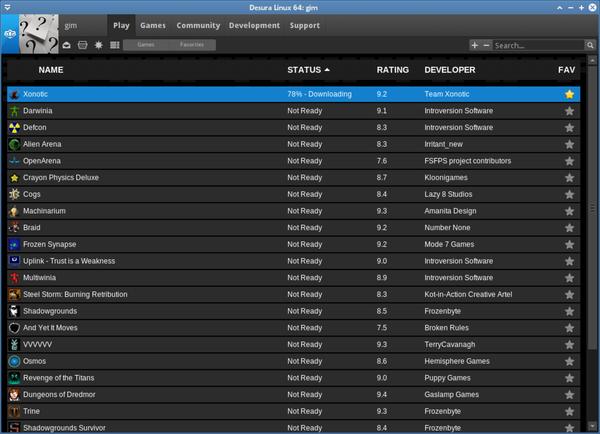Switch to the Games tab
Image resolution: width=600 pixels, height=434 pixels.
tap(153, 25)
